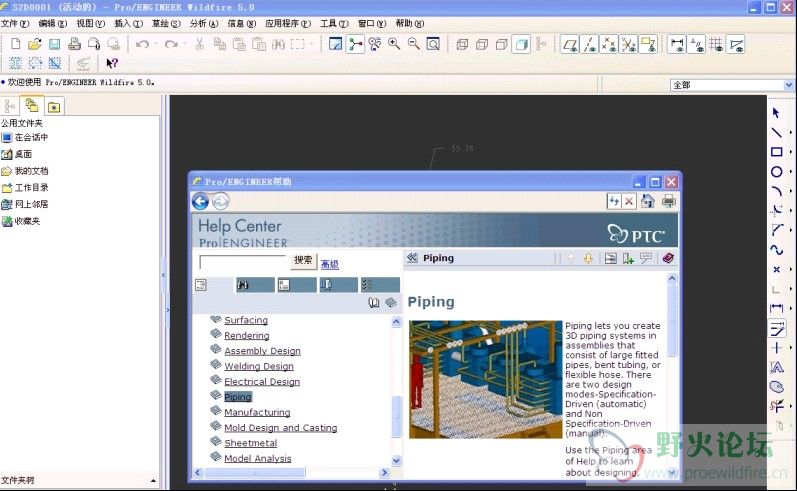Print the help topic
Screen dimensions: 797x491
[668, 201]
